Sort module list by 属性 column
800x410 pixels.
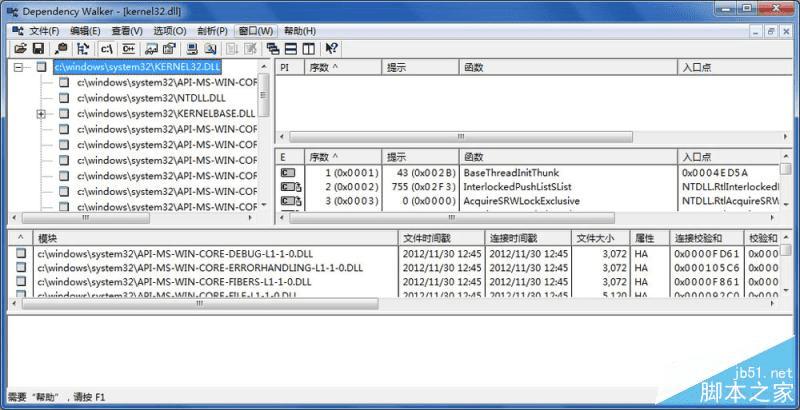[x=649, y=238]
